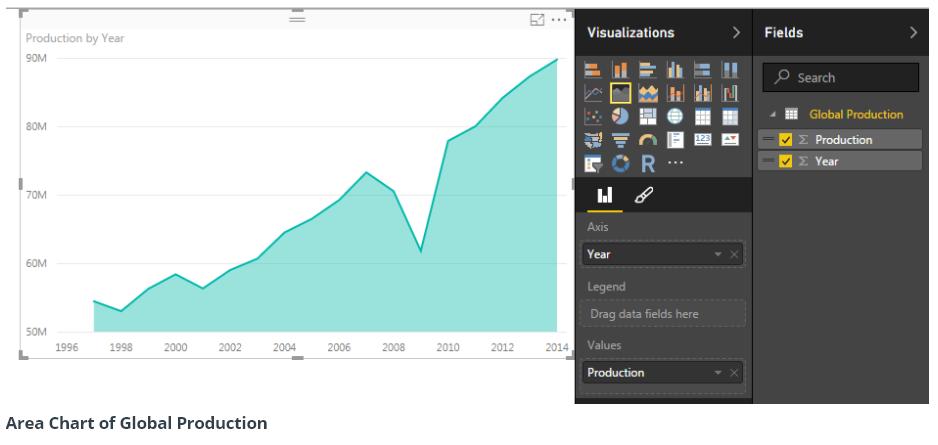
Task: Select the Filled map visualization
Action: click(x=592, y=140)
